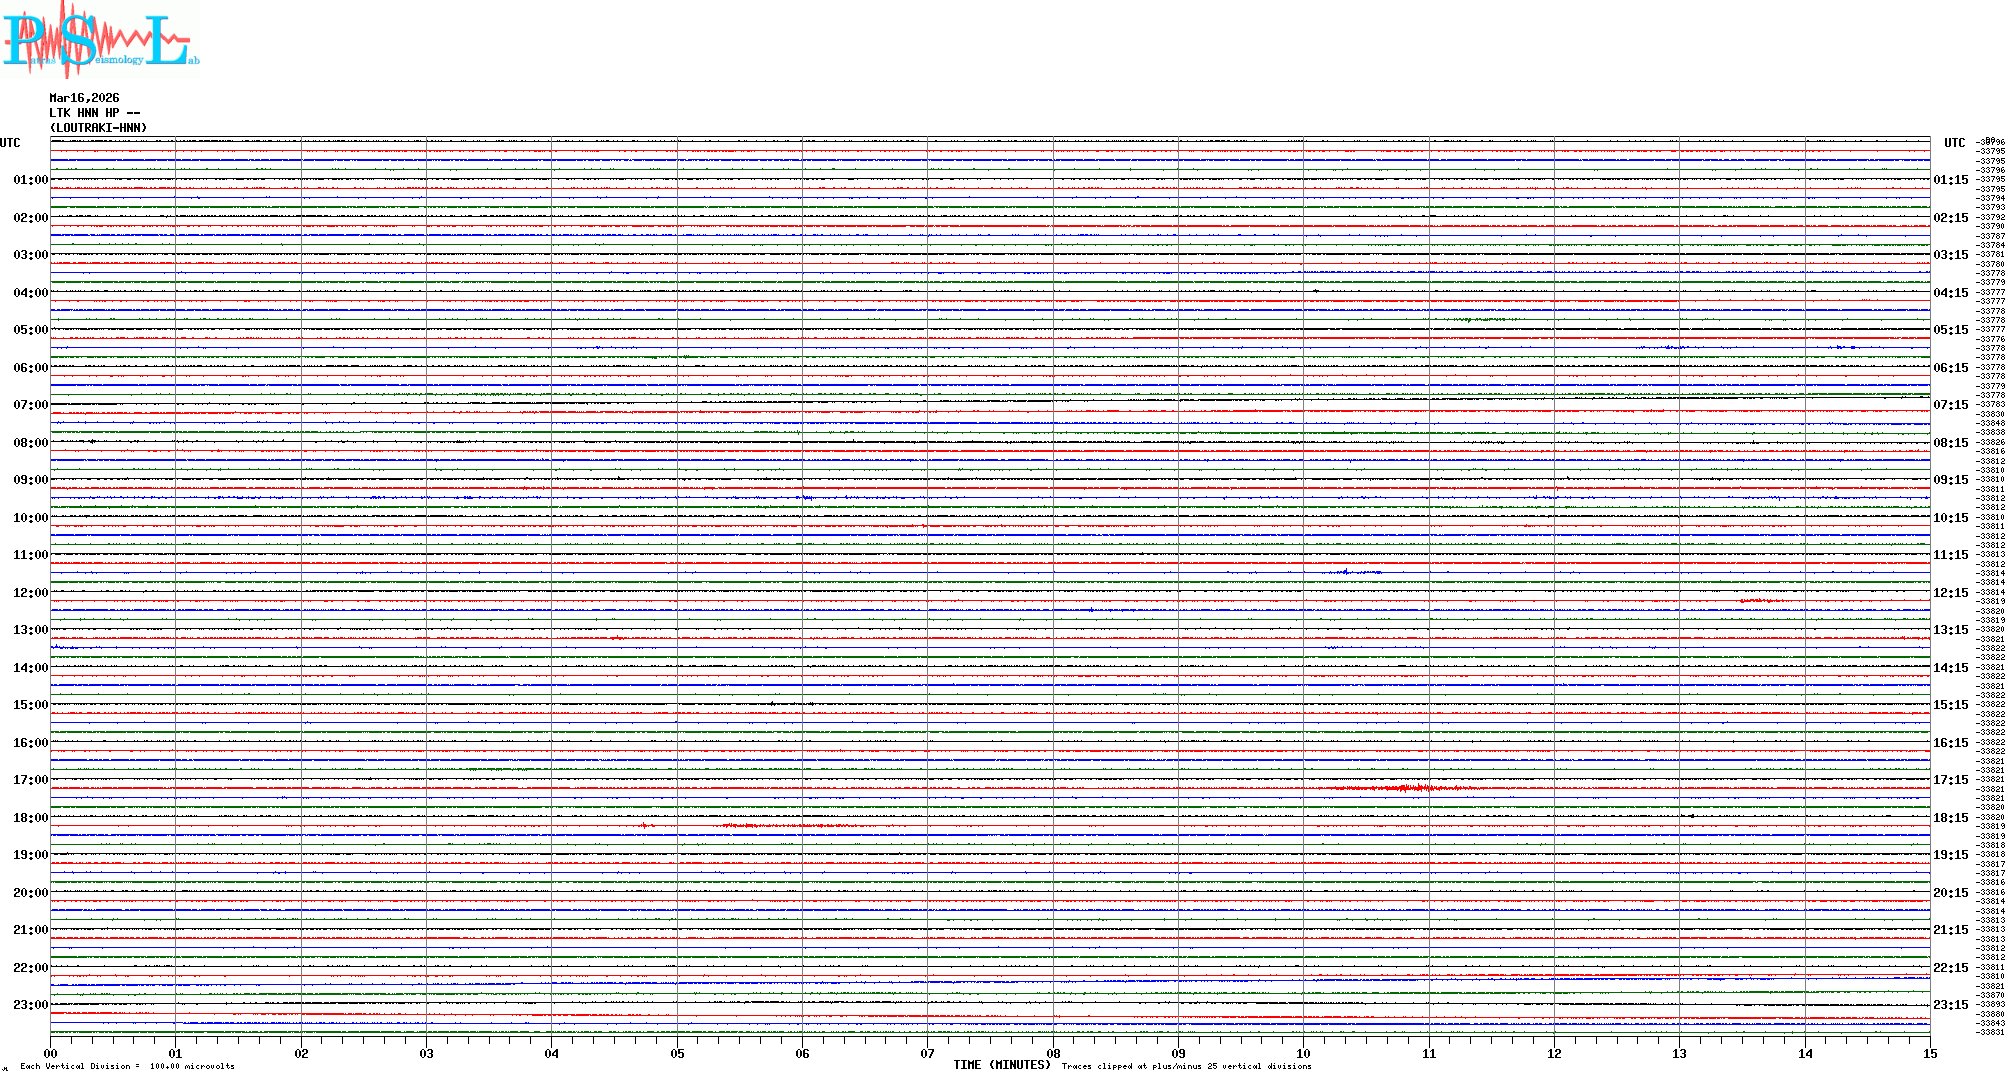Viewport: 2010px width, 1080px height.
Task: Click the TIME (MINUTES) axis title
Action: 1001,1065
